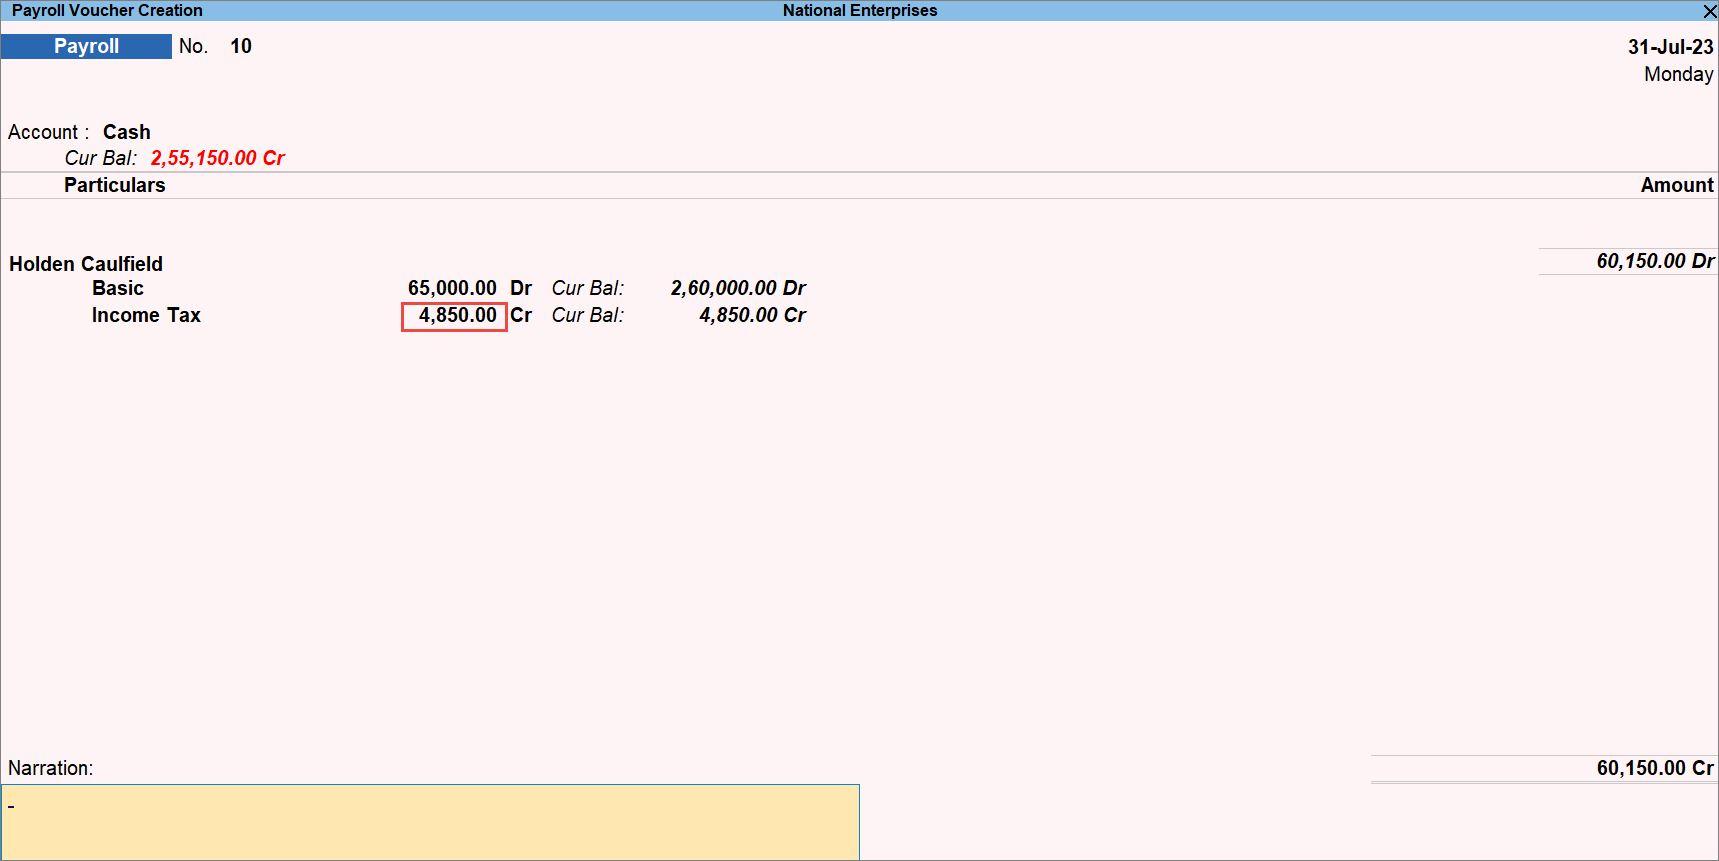
Task: Select the Income Tax pay head
Action: pos(146,315)
